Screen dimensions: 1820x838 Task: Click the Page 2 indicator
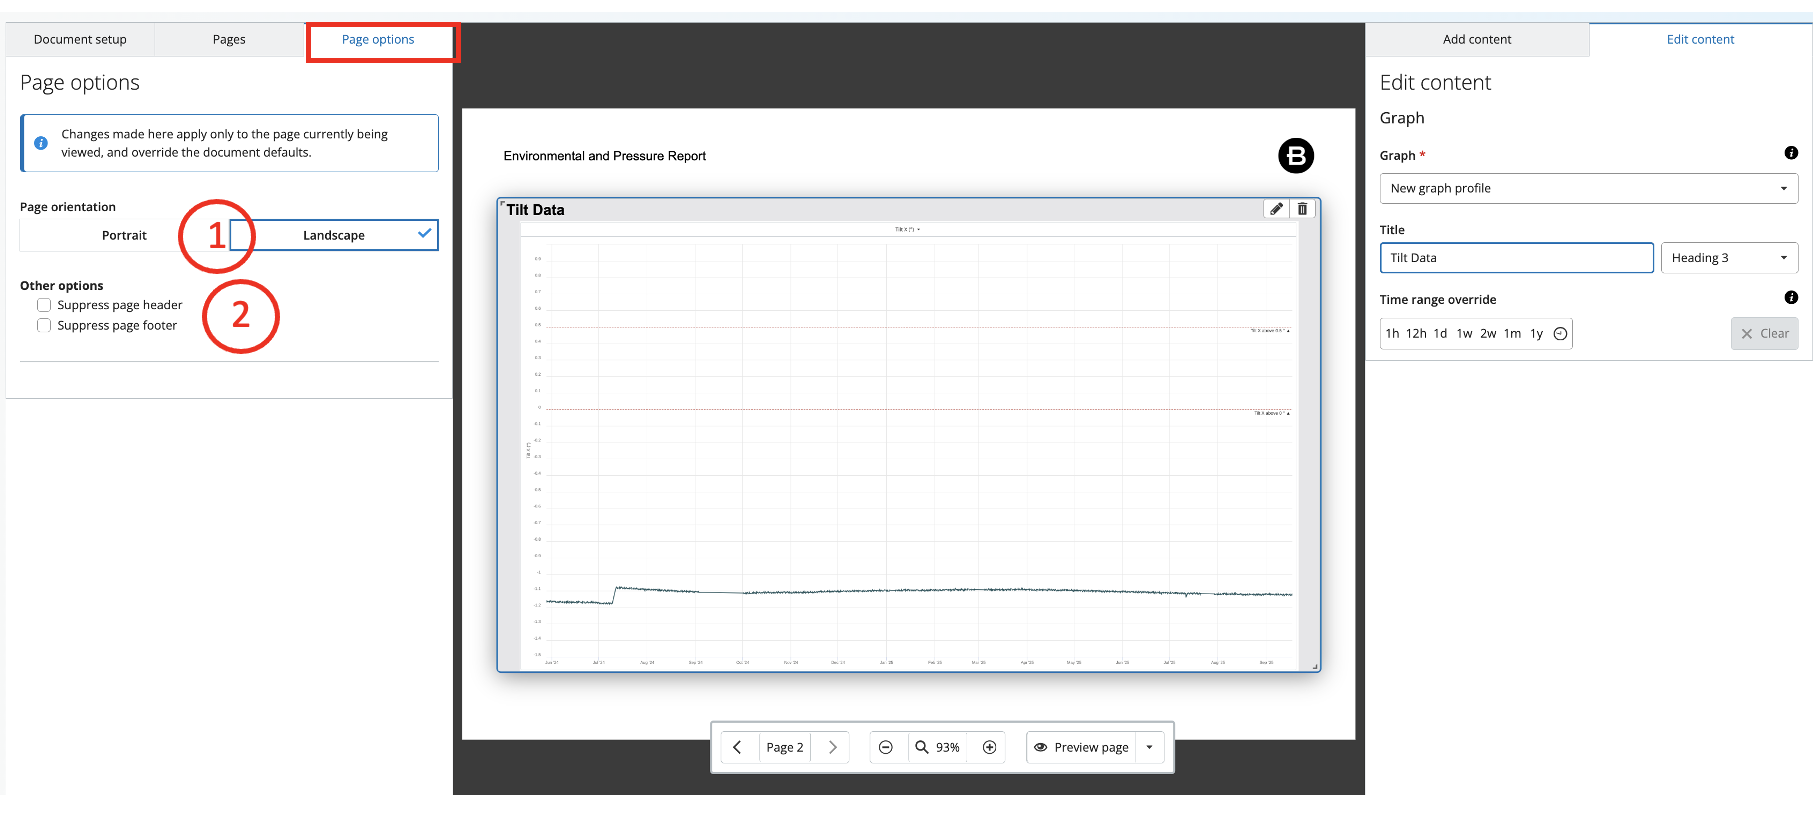[x=785, y=747]
